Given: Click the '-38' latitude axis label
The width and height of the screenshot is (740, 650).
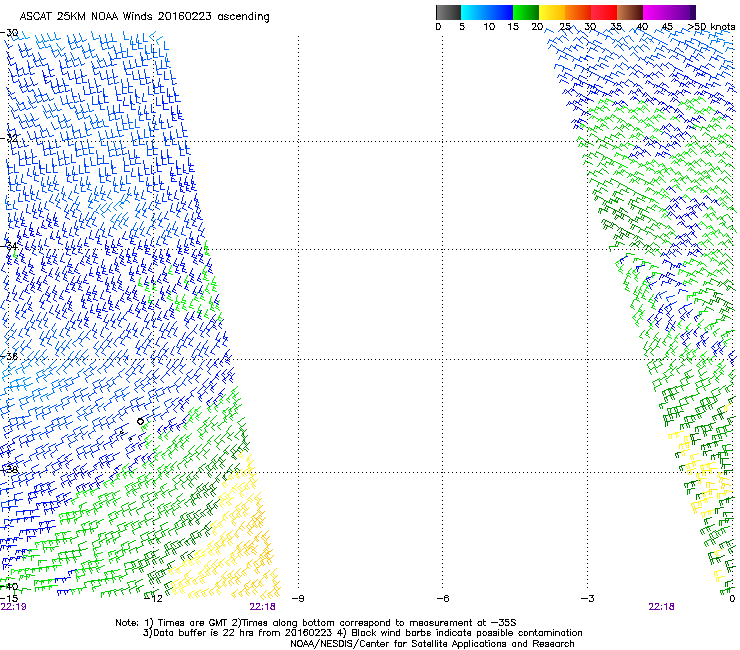Looking at the screenshot, I should tap(9, 470).
